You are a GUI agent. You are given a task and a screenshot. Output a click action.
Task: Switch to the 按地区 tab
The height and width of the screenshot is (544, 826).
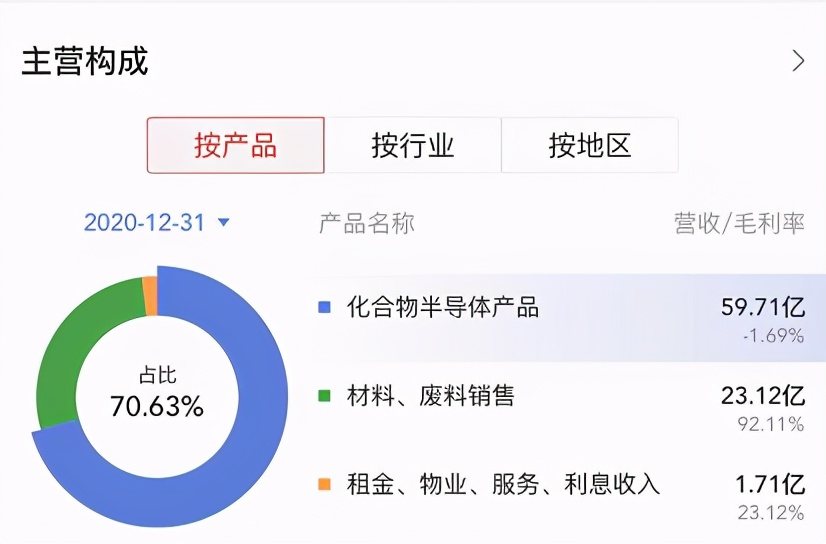pyautogui.click(x=589, y=145)
